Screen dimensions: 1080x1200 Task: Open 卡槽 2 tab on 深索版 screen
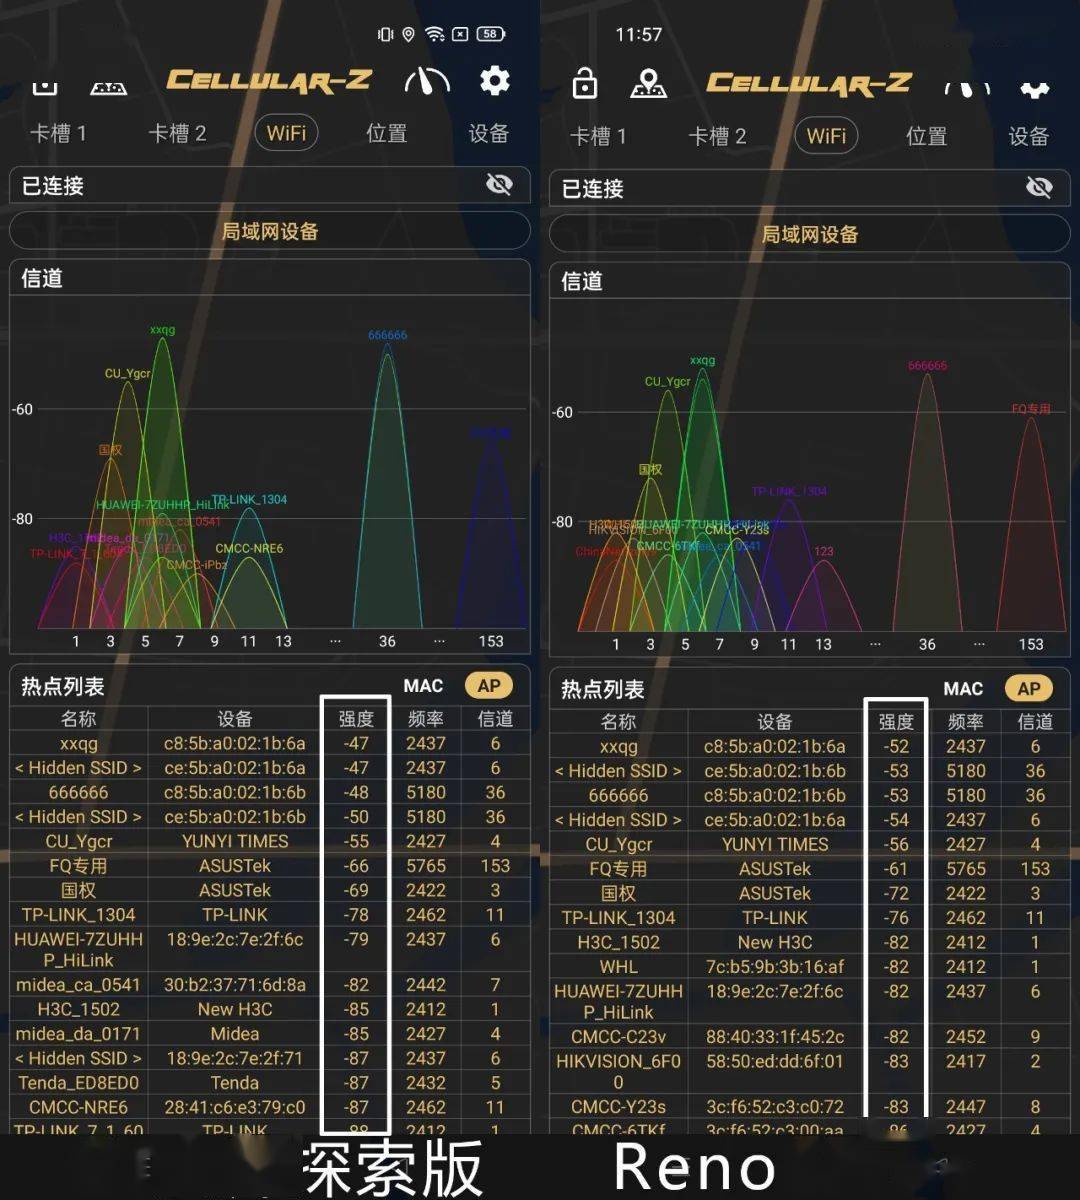coord(177,133)
